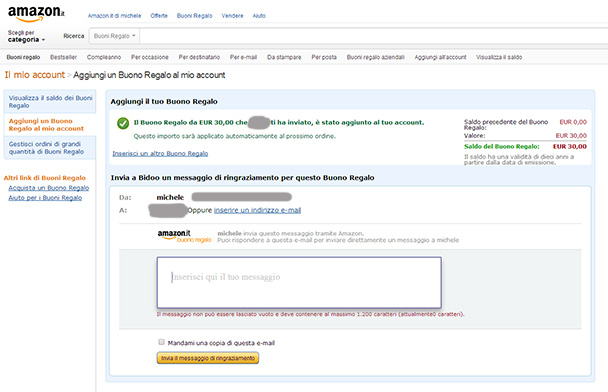
Task: Open 'Offerte' in top navigation
Action: click(159, 16)
